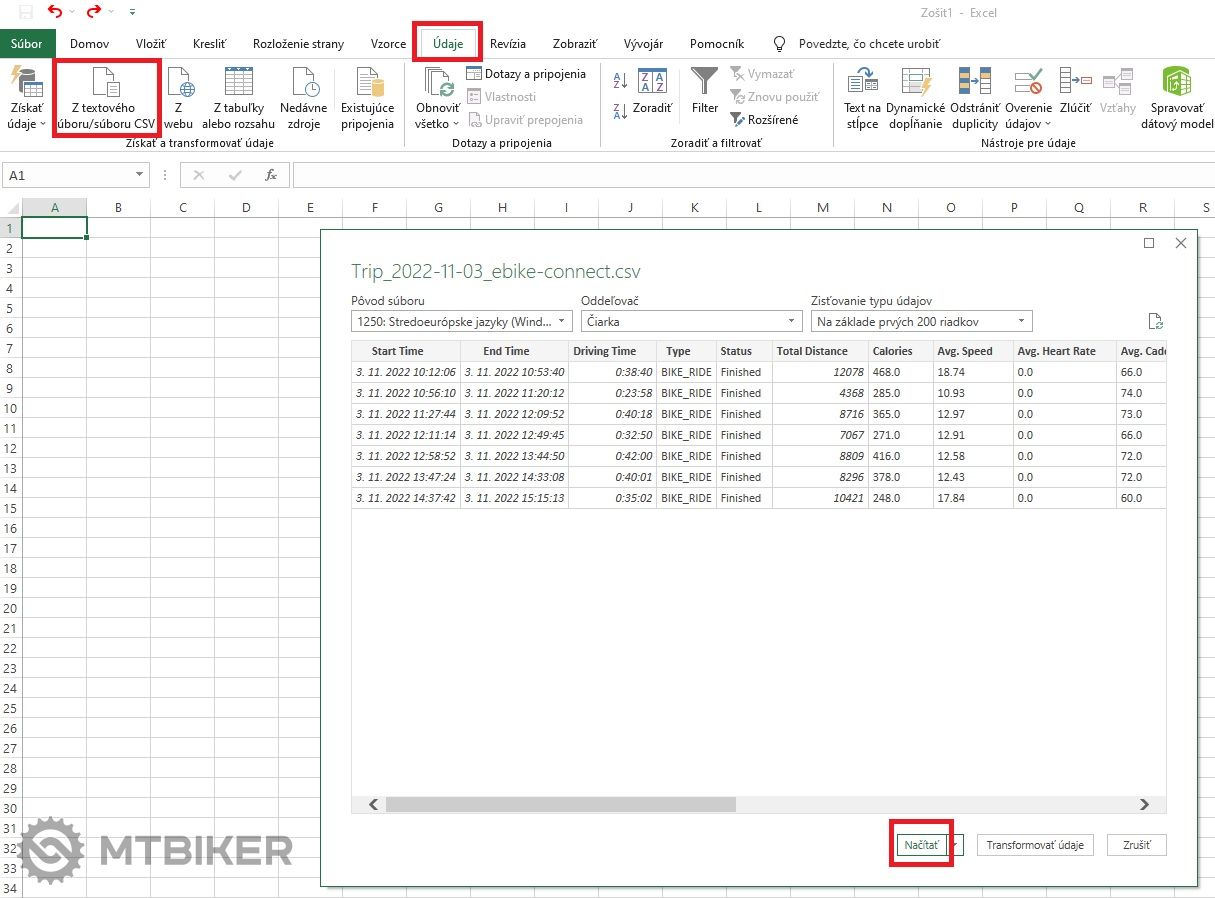Switch to the 'Vložiť' ribbon tab

[x=151, y=44]
